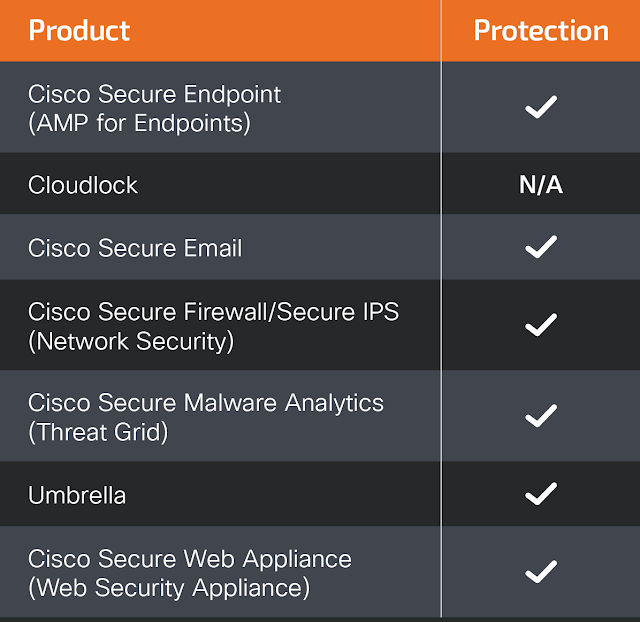
Task: Click the checkmark for Cisco Secure Endpoint
Action: point(541,107)
